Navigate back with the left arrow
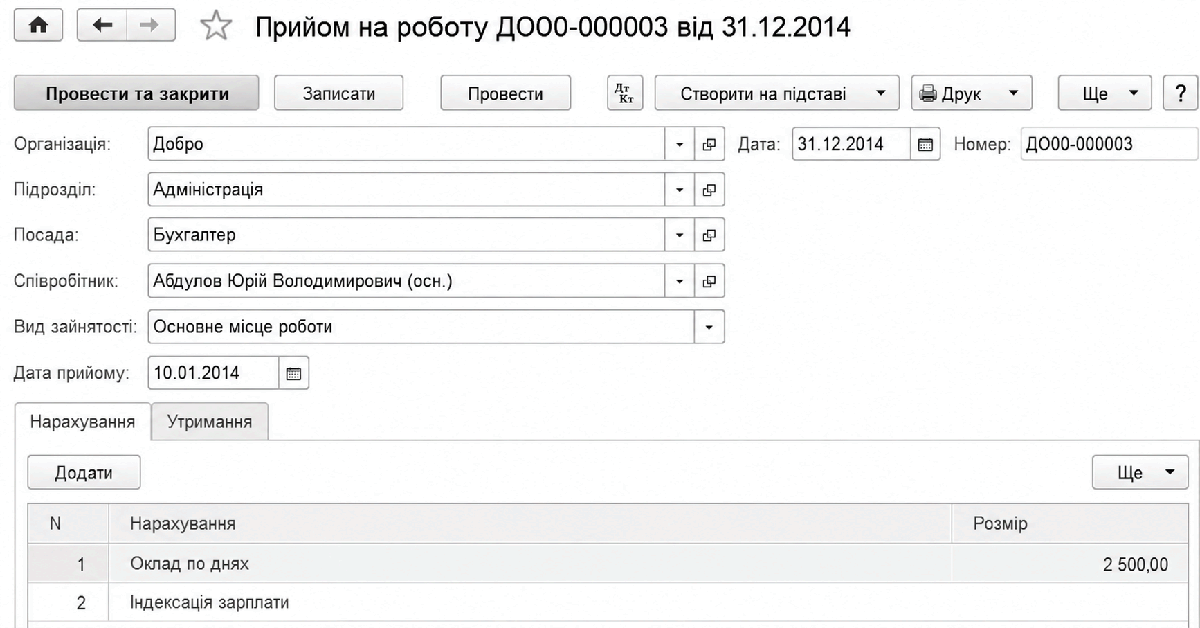Screen dimensions: 1200x628 (102, 27)
